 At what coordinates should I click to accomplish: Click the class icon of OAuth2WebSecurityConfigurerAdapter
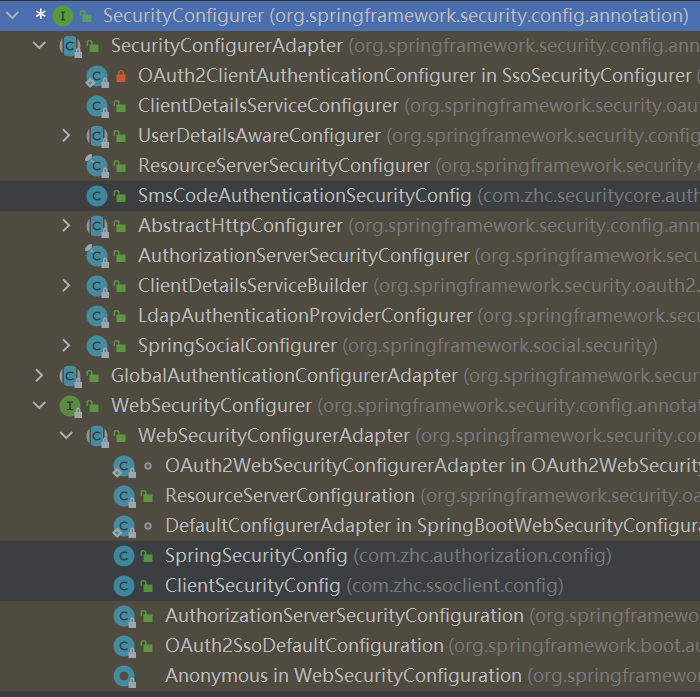(x=124, y=466)
